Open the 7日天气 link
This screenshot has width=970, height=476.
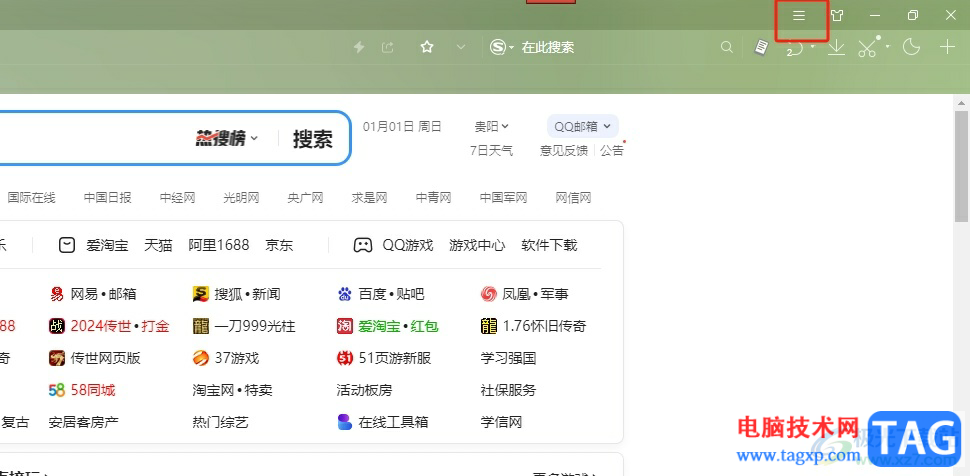tap(492, 150)
